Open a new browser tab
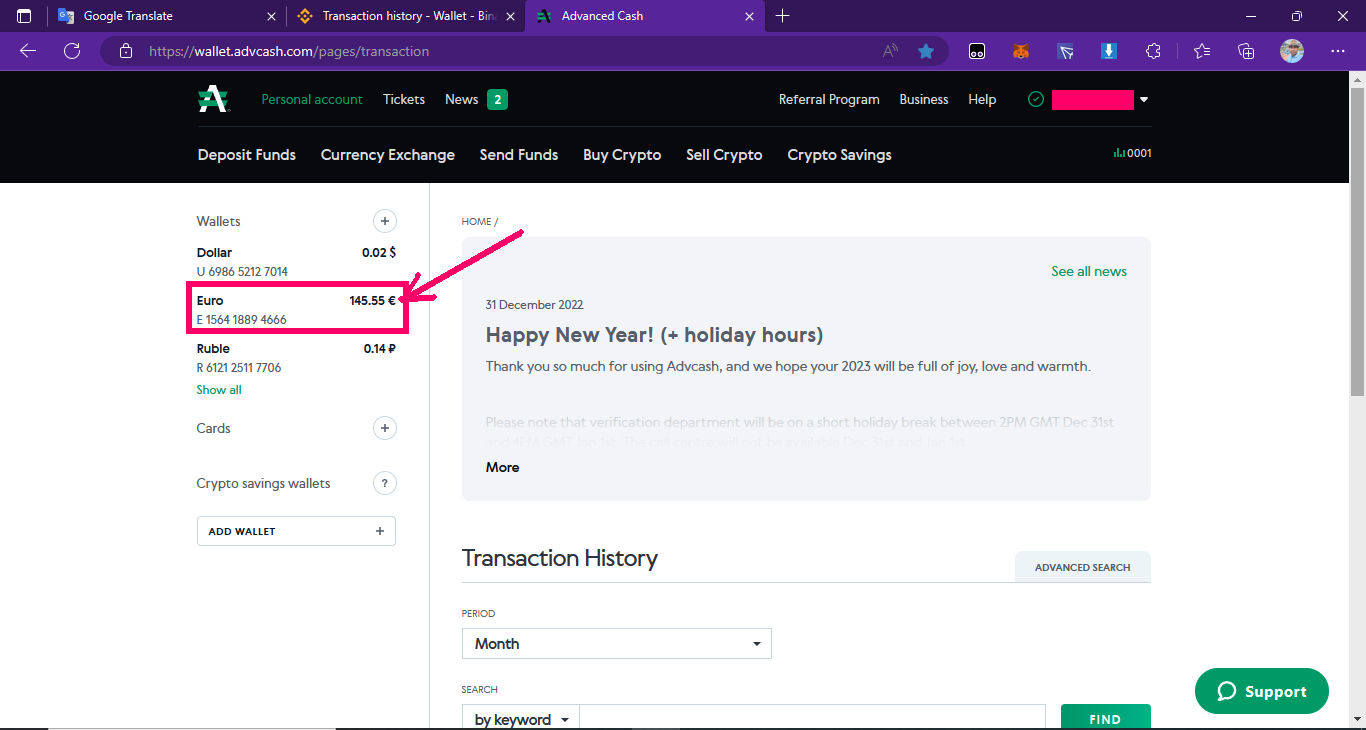Viewport: 1366px width, 730px height. (x=783, y=16)
